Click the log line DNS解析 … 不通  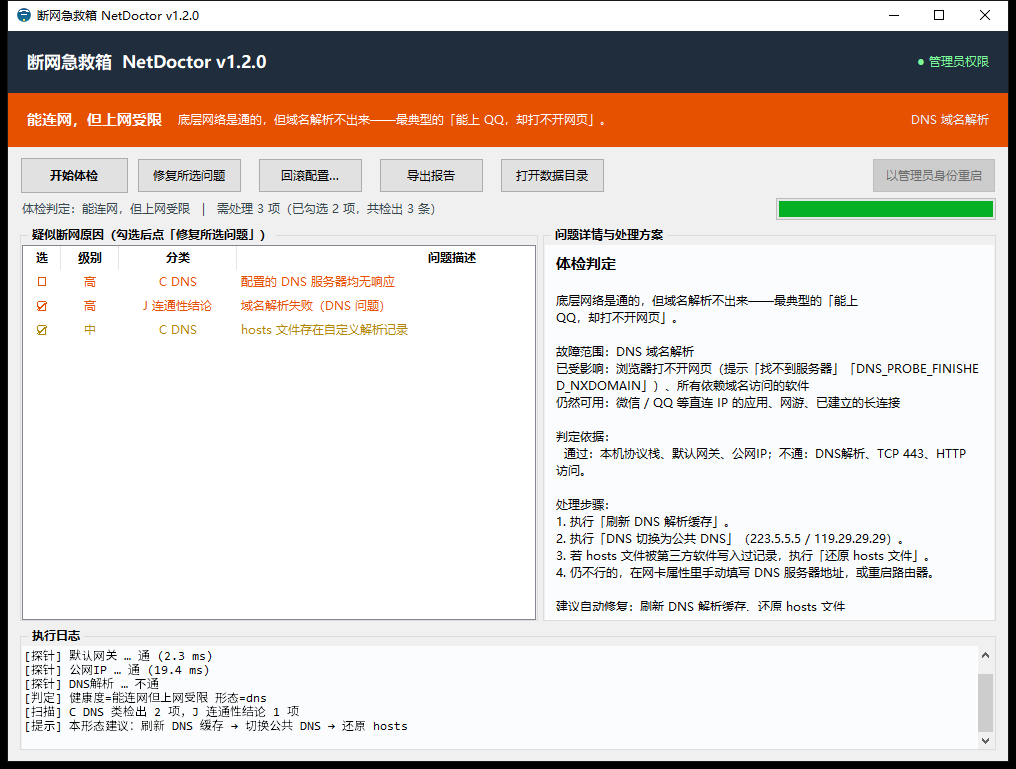tap(91, 684)
